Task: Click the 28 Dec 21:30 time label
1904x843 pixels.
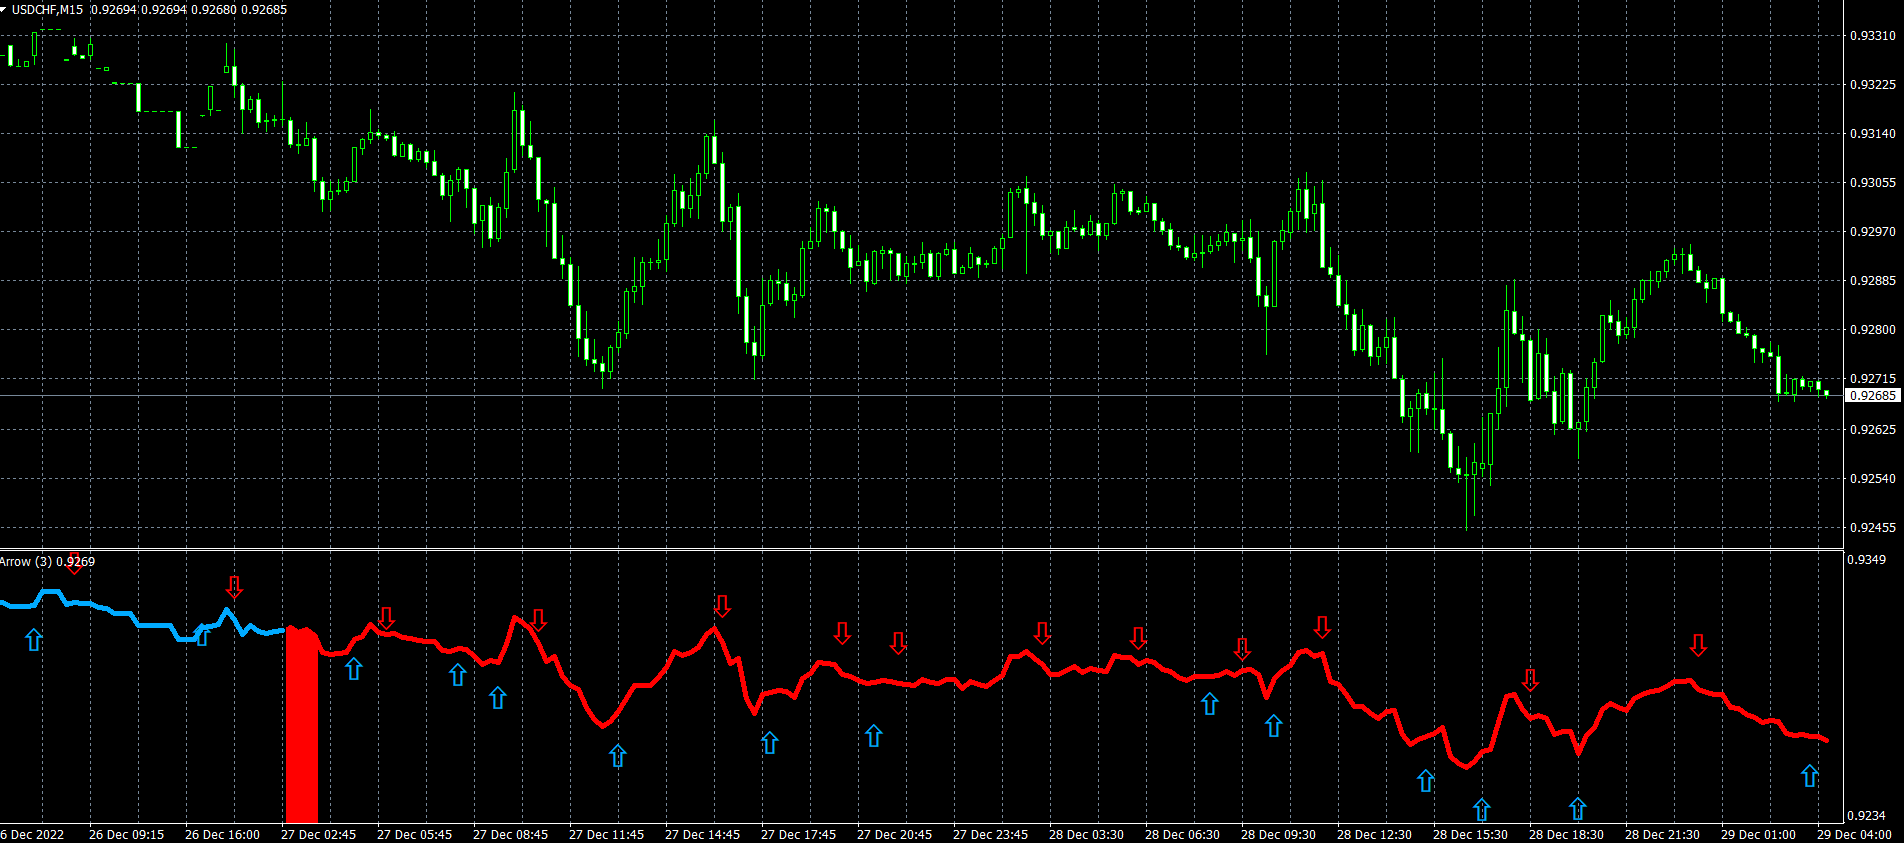Action: pos(1663,835)
